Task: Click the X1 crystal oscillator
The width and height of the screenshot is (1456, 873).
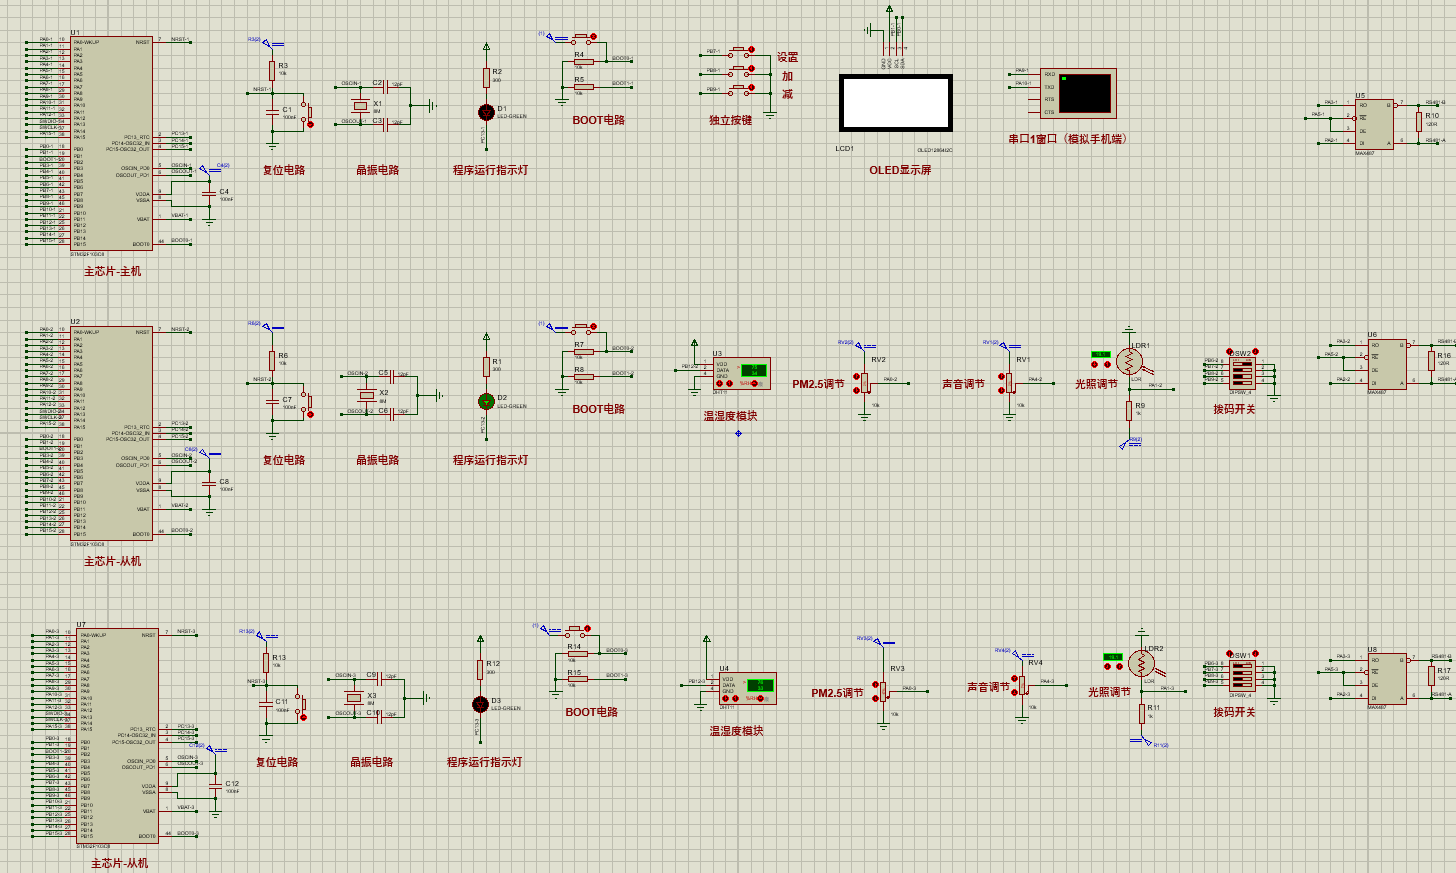Action: [x=361, y=106]
